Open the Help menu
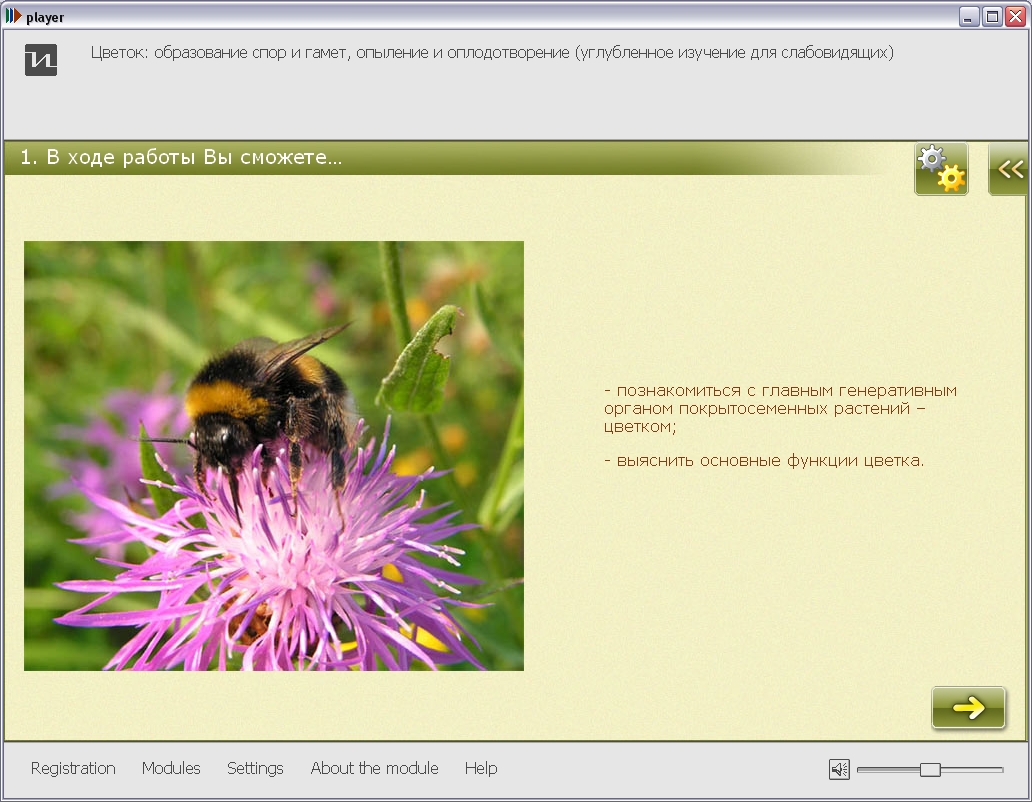This screenshot has height=802, width=1032. coord(481,768)
